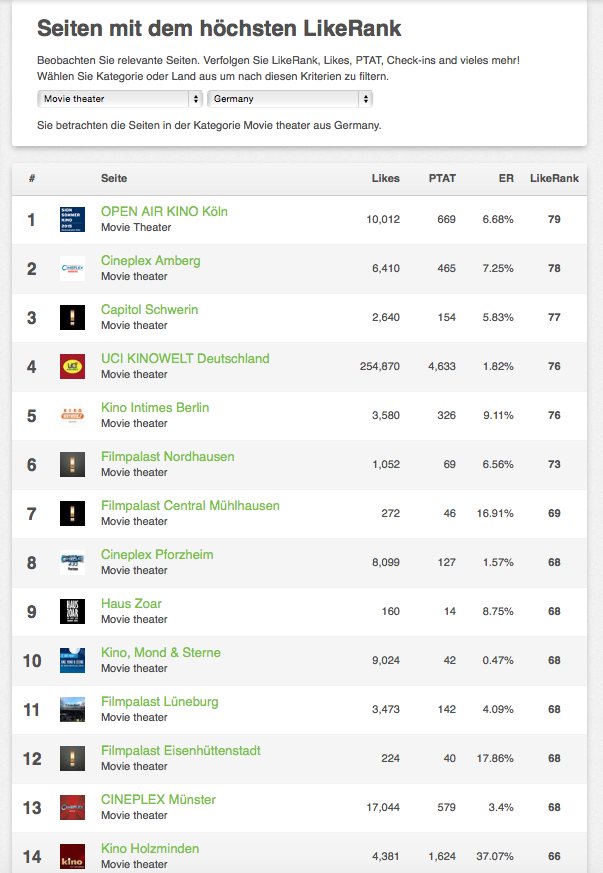Open the Germany country dropdown

point(290,99)
